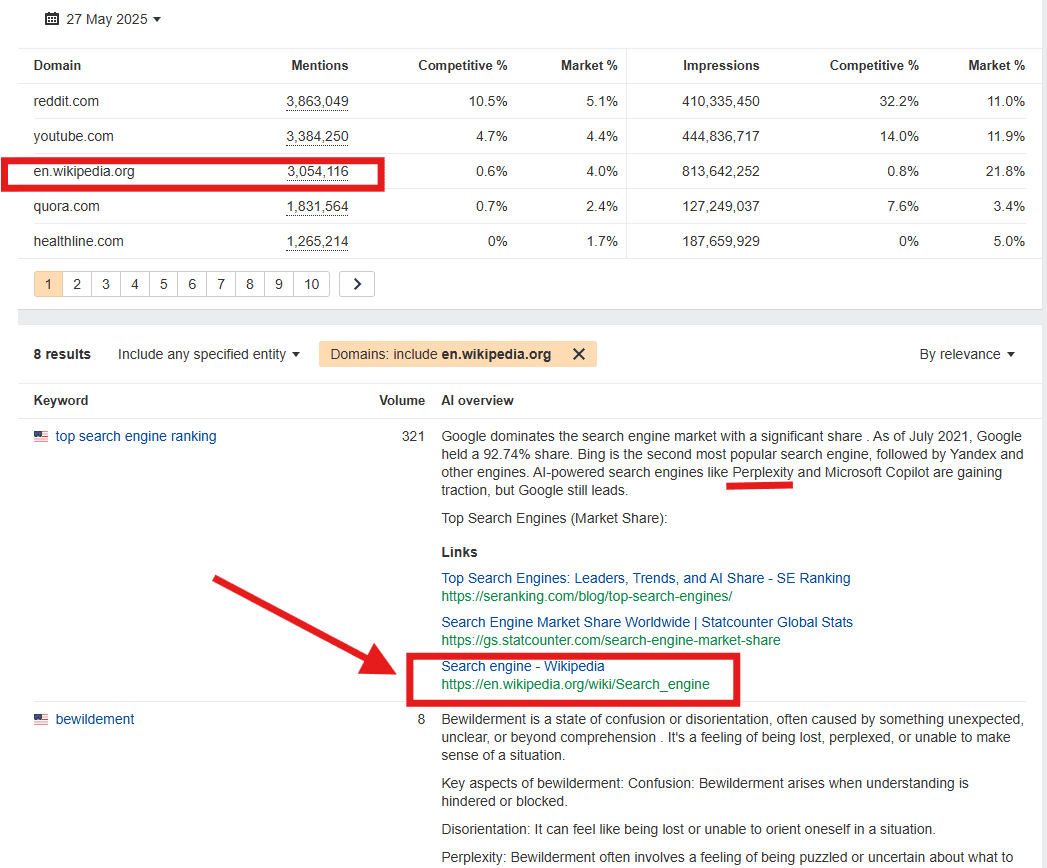The image size is (1047, 868).
Task: Open Statcounter Search Engine Market Share link
Action: pyautogui.click(x=647, y=622)
